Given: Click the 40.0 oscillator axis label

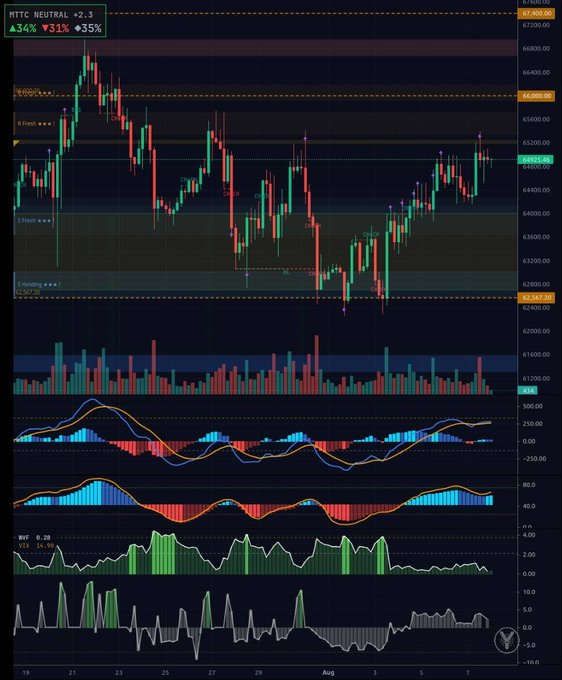Looking at the screenshot, I should 529,506.
